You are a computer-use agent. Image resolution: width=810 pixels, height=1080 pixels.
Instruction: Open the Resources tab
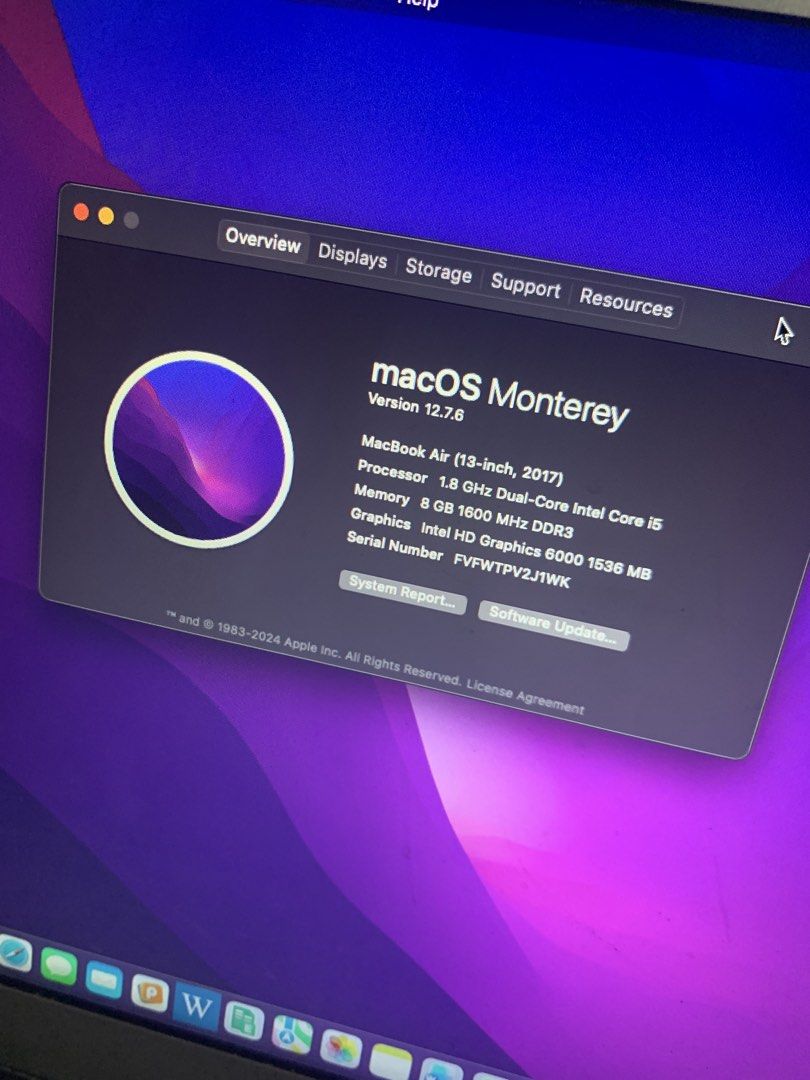(x=625, y=302)
